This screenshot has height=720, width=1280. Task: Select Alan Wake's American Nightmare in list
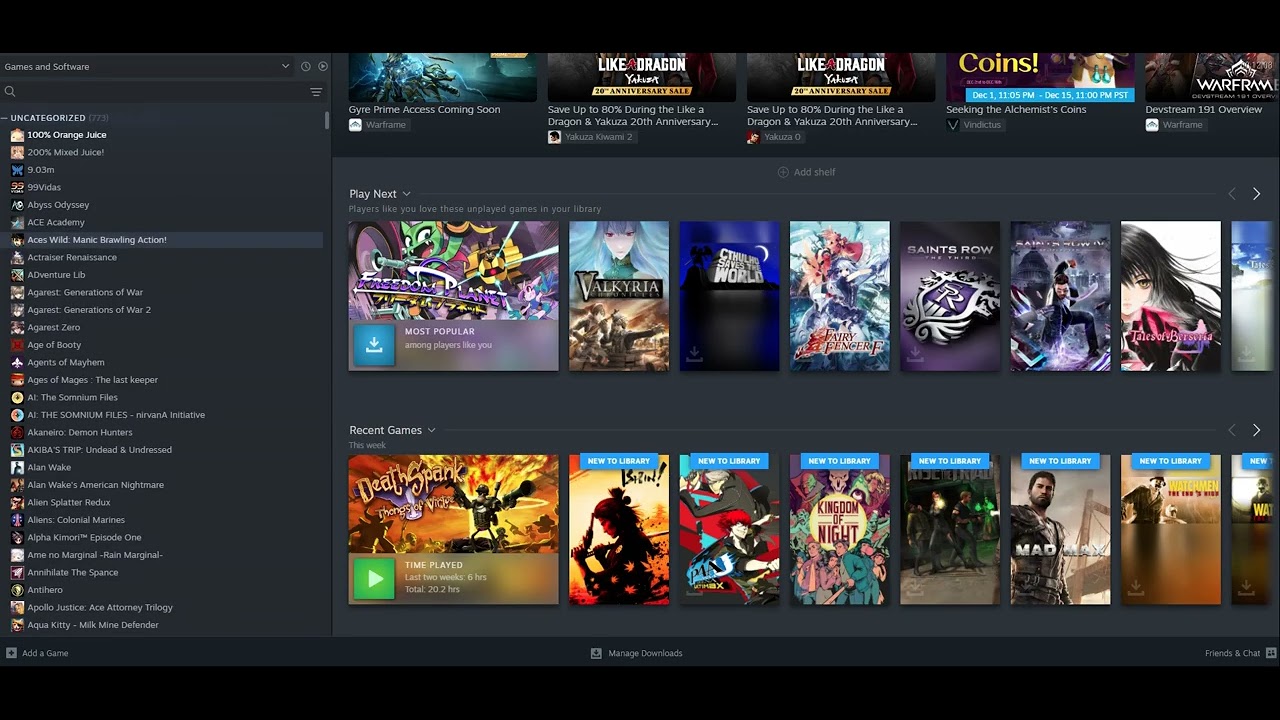click(163, 485)
